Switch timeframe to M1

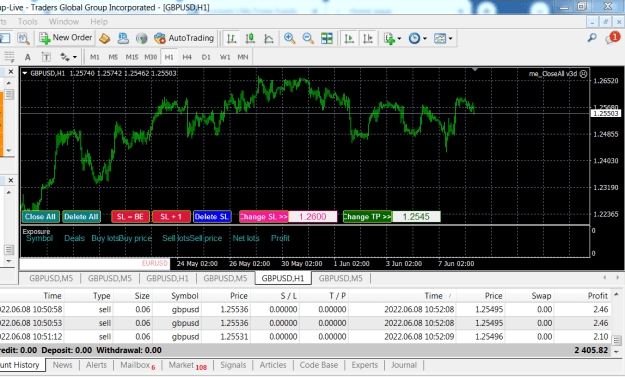94,57
